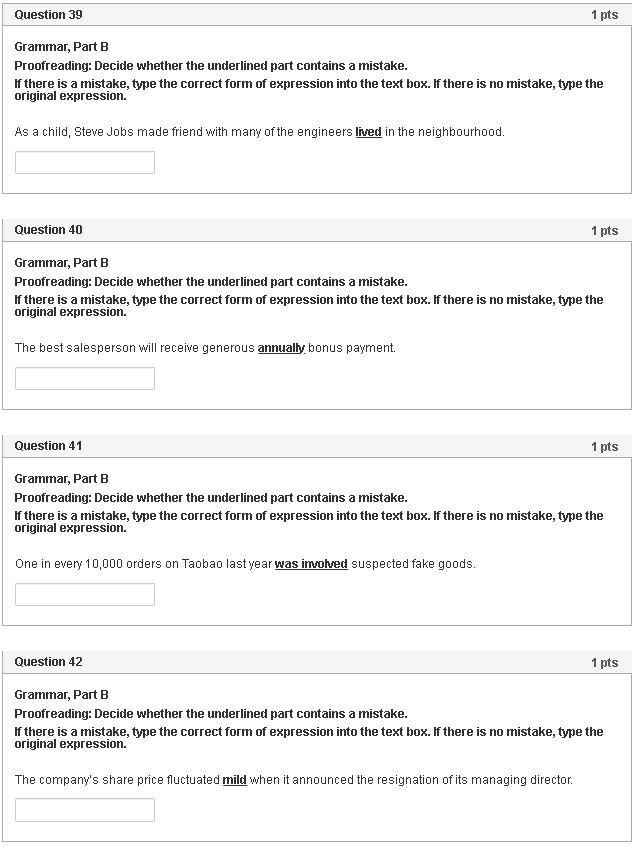644x847 pixels.
Task: Click the underlined word lived in Question 39
Action: (x=369, y=131)
